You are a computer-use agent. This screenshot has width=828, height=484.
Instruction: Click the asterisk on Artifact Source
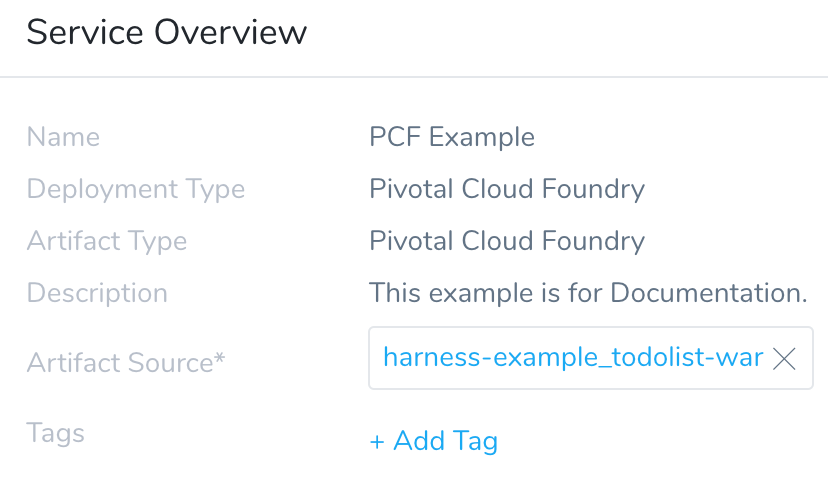[x=219, y=357]
